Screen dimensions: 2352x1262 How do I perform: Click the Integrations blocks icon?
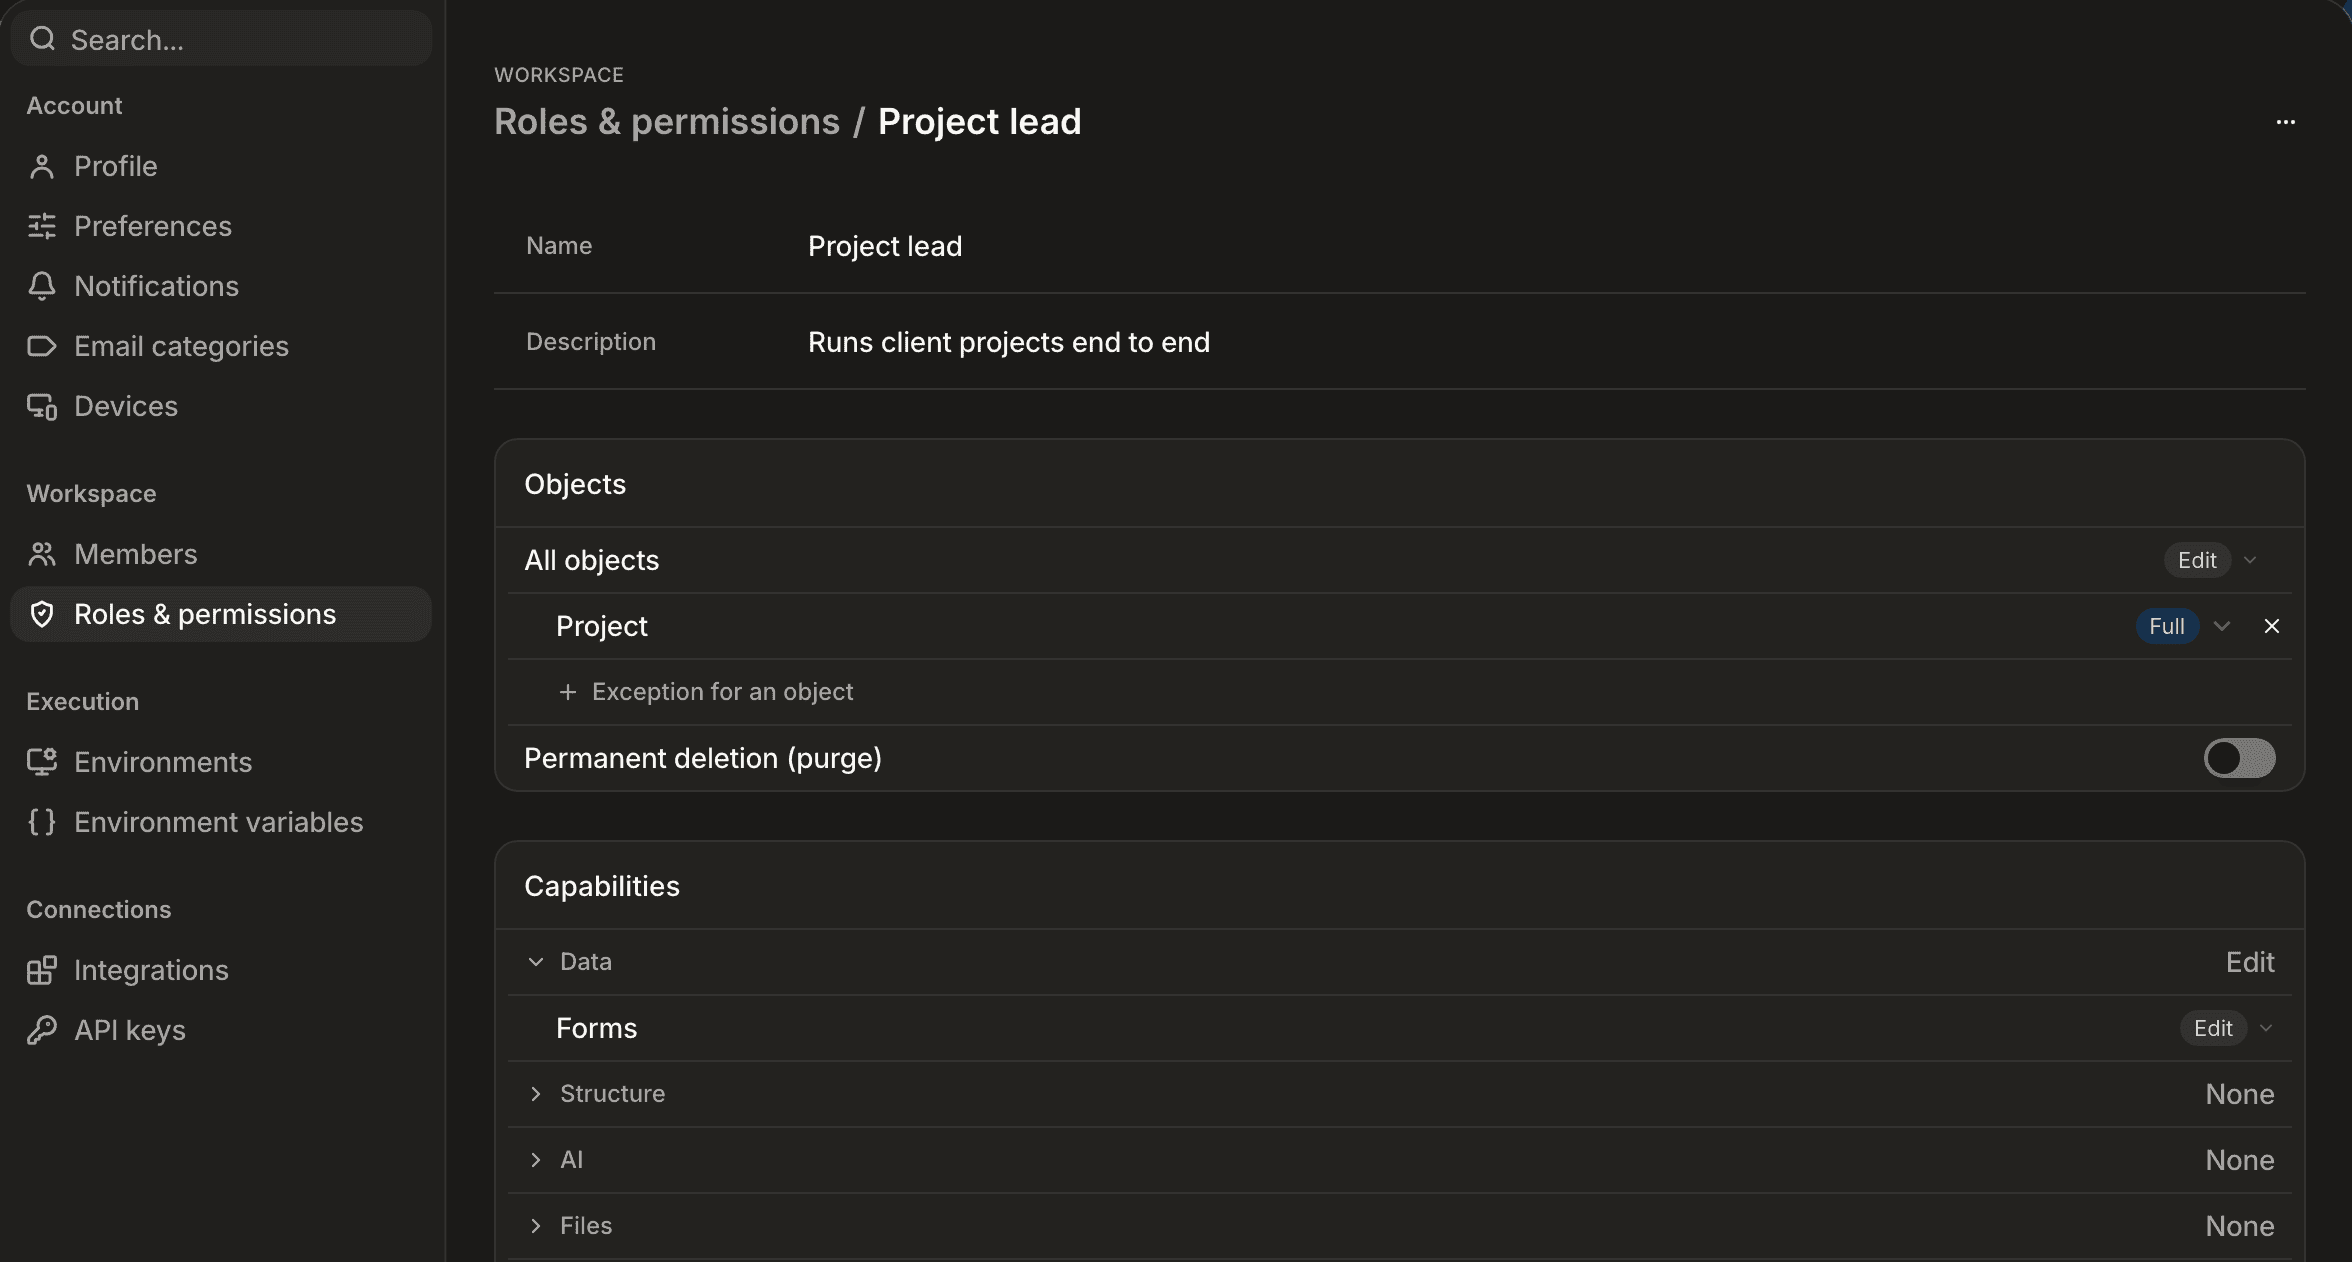click(42, 970)
